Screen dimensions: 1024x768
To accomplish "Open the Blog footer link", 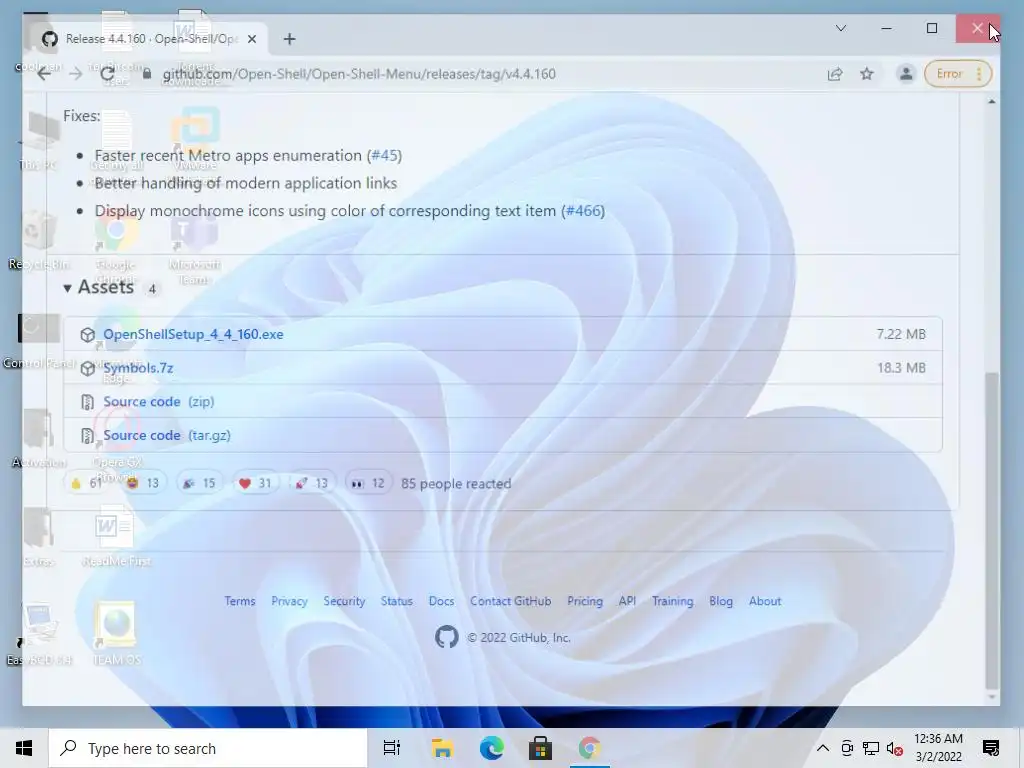I will 721,601.
